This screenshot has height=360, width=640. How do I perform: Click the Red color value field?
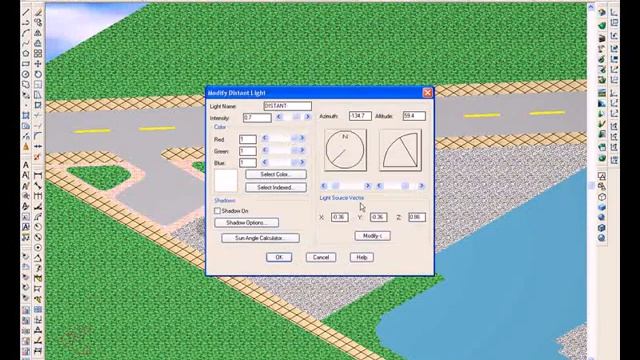(x=248, y=140)
